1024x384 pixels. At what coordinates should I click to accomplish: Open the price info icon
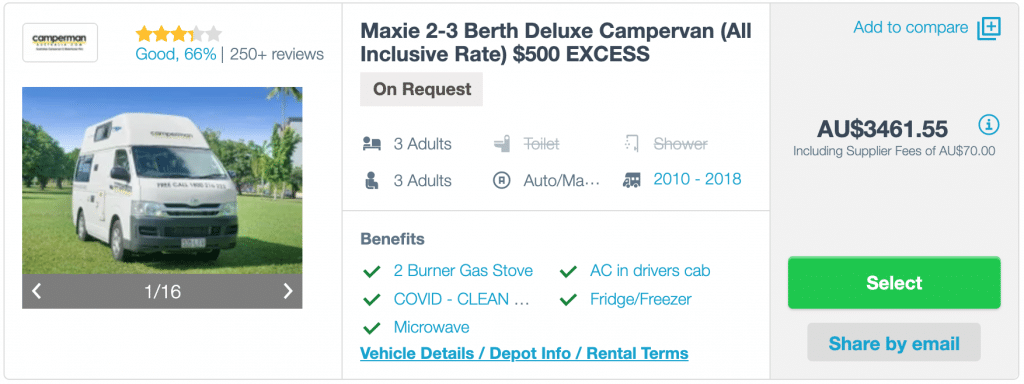click(x=989, y=124)
